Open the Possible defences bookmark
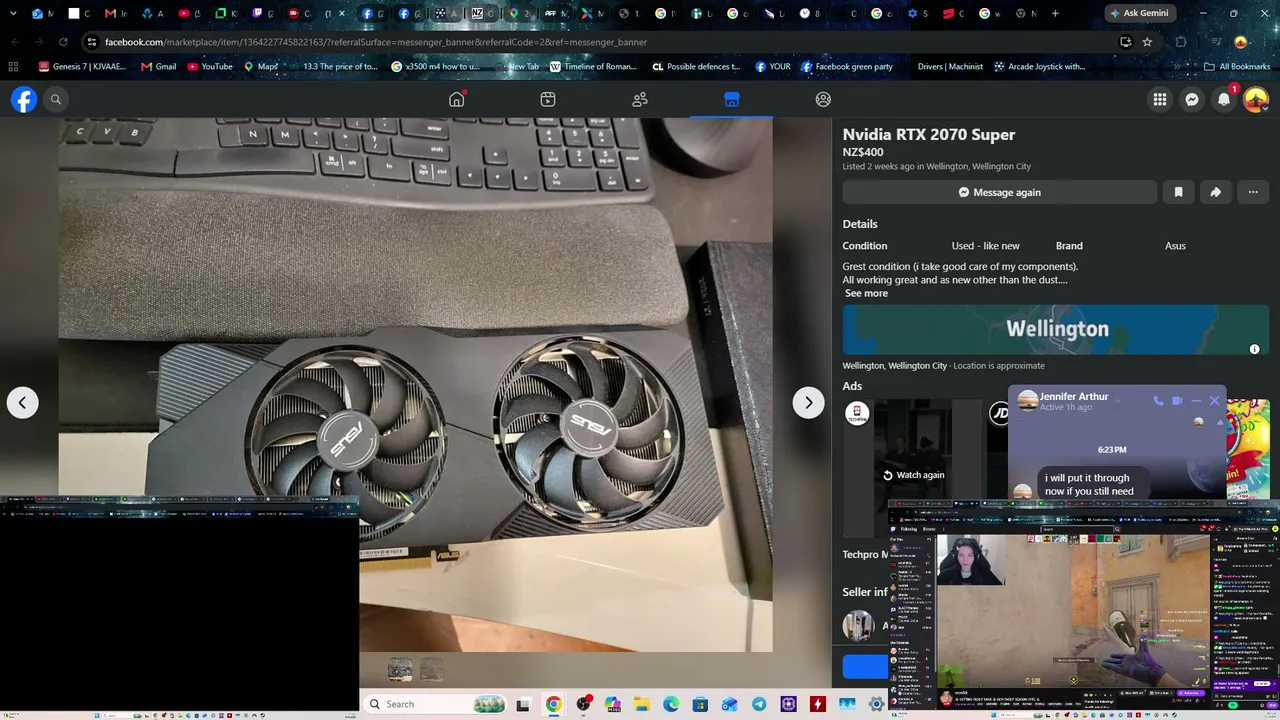This screenshot has height=720, width=1280. [x=696, y=66]
